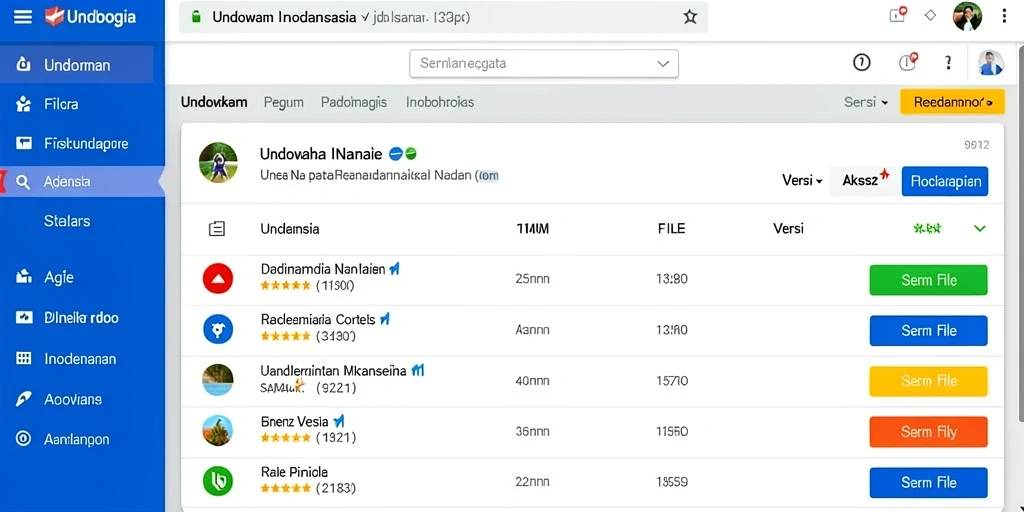Select the Filcra sidebar icon
The height and width of the screenshot is (512, 1024).
click(x=24, y=104)
